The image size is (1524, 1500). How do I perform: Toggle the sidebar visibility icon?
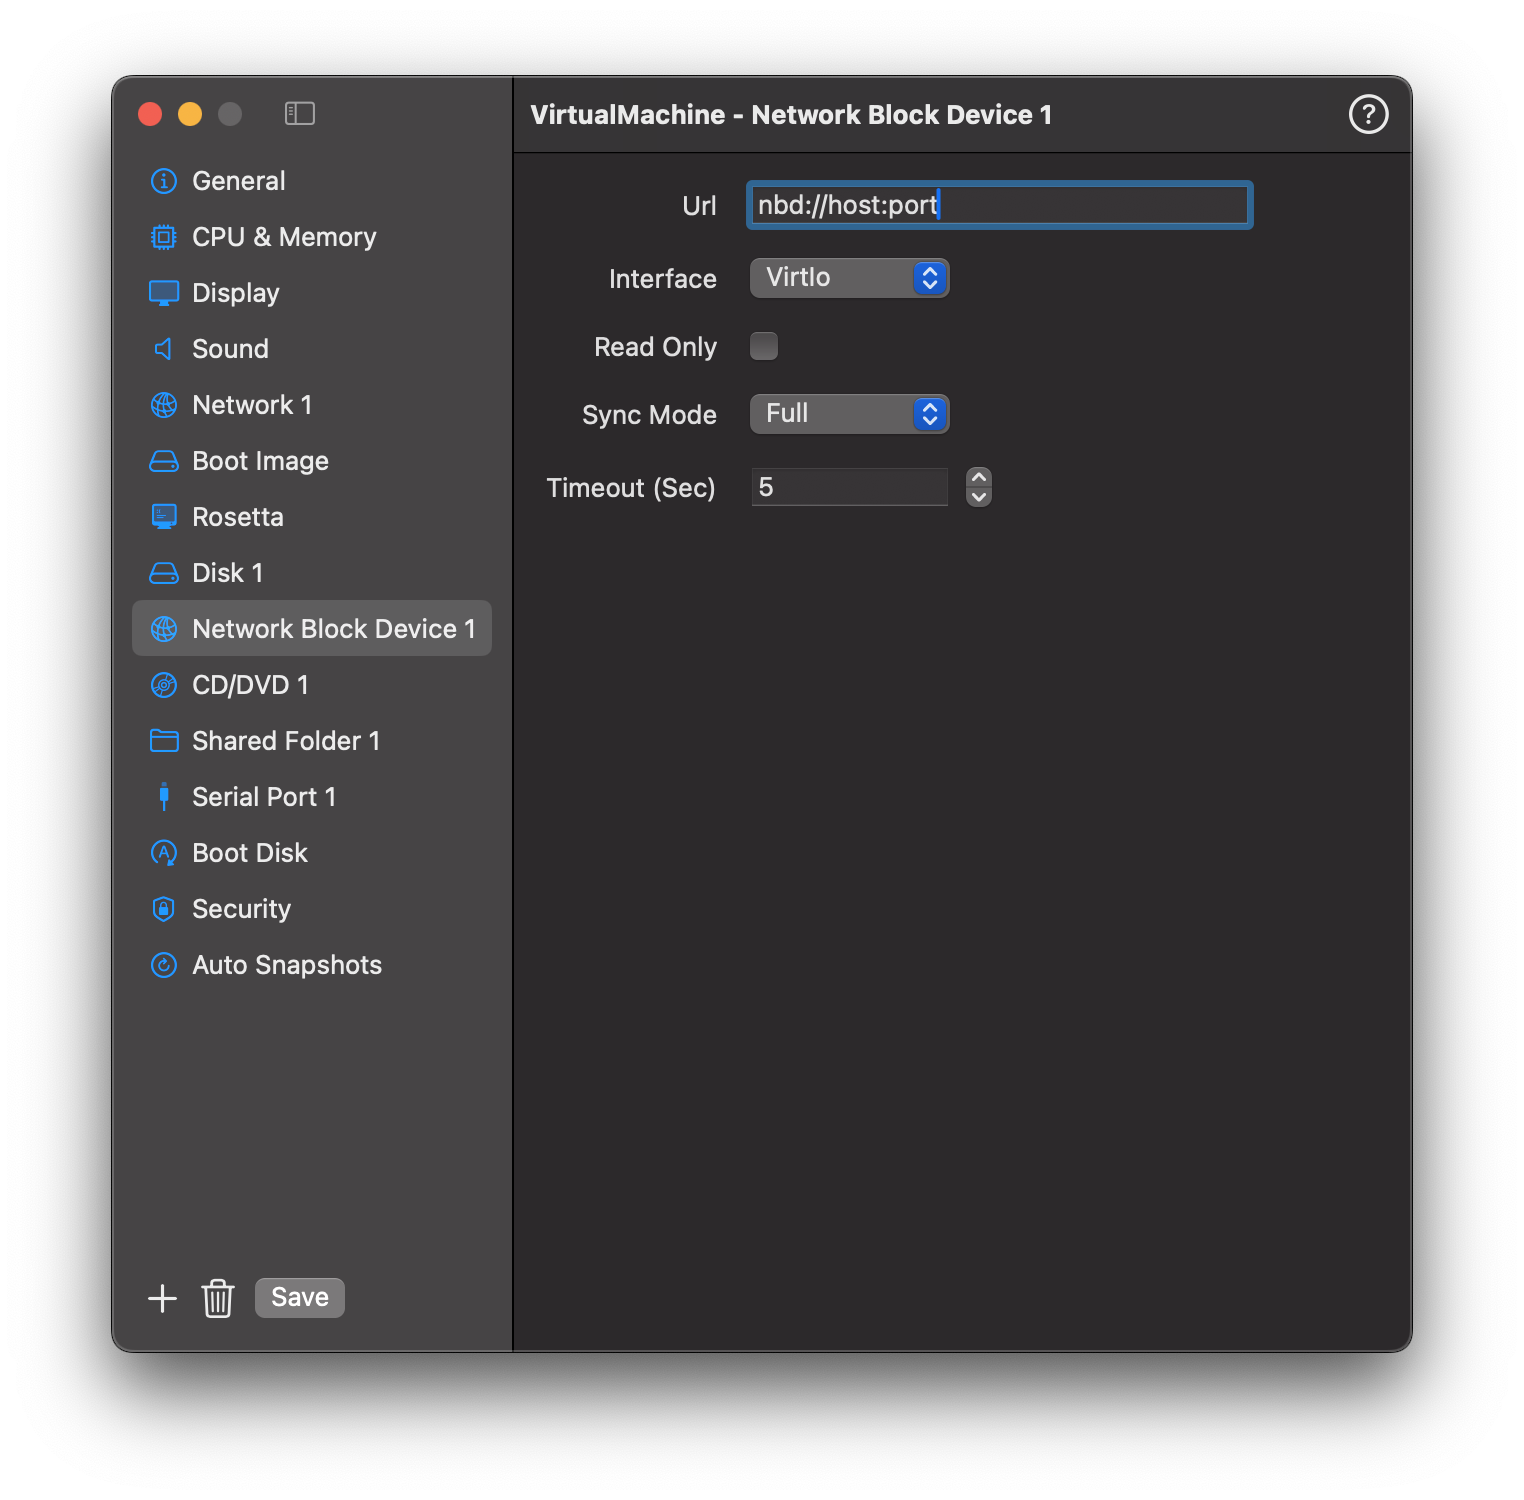pos(299,114)
